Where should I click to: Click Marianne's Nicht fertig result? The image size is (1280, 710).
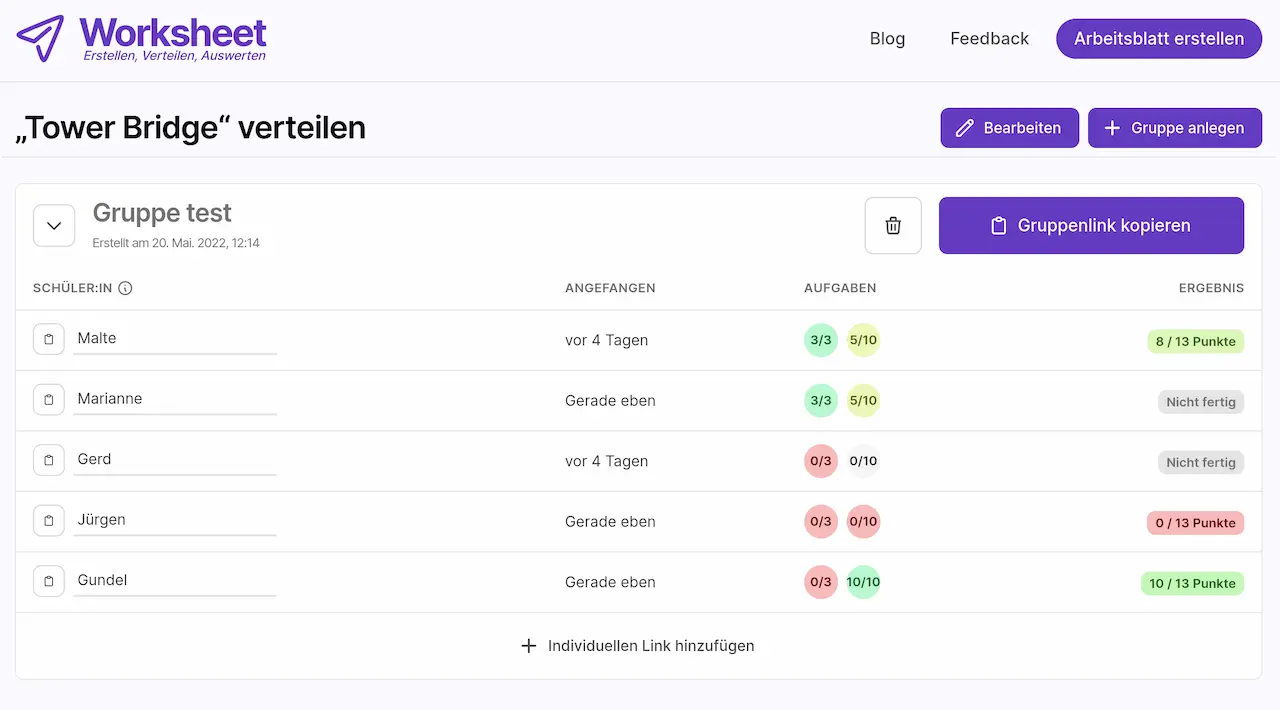point(1201,402)
